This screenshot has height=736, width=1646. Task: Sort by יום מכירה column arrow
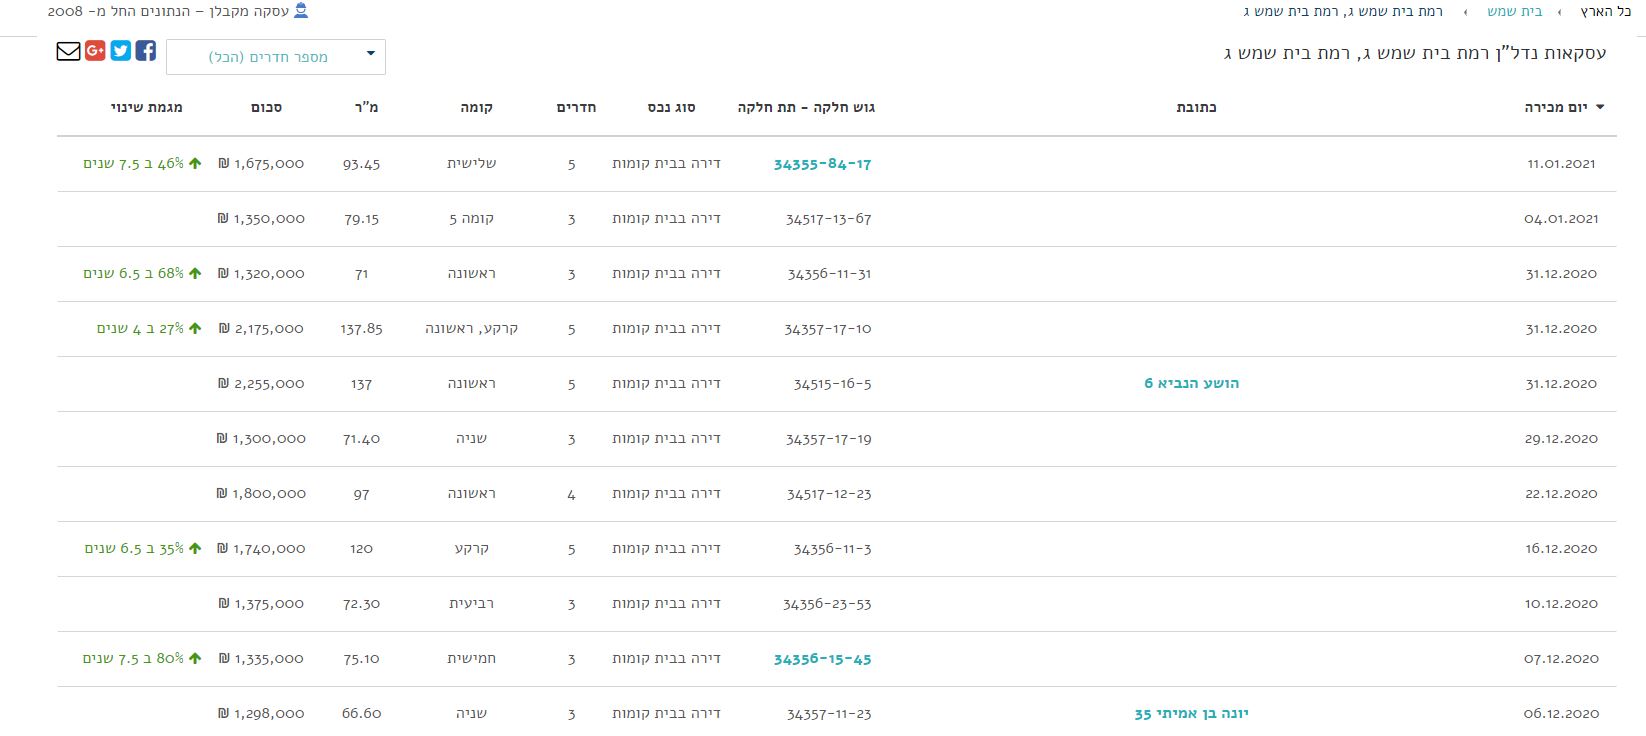[x=1600, y=107]
